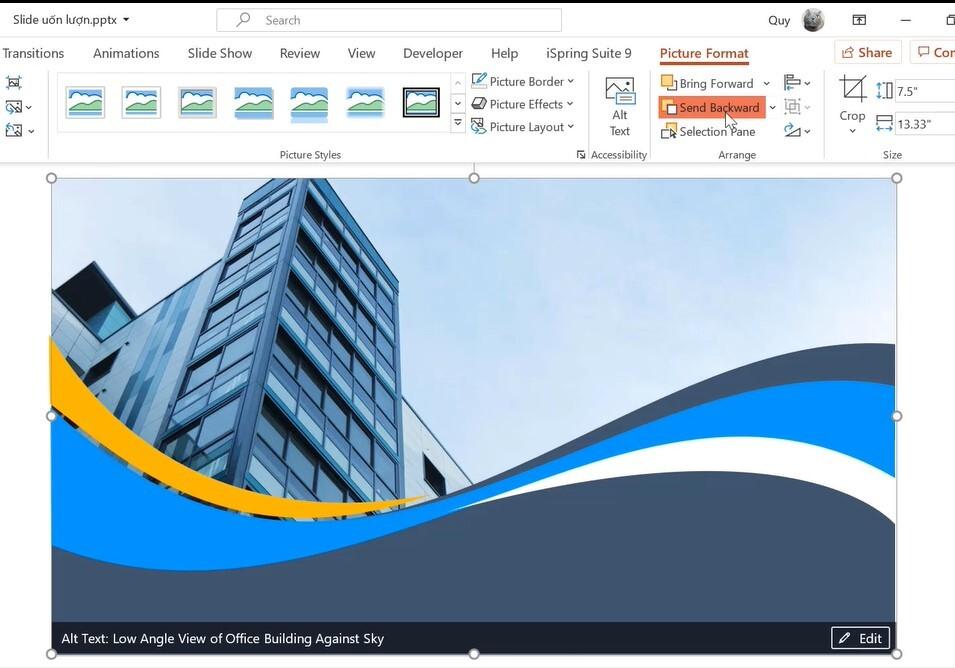This screenshot has height=668, width=955.
Task: Expand the Send Backward dropdown arrow
Action: pyautogui.click(x=772, y=108)
